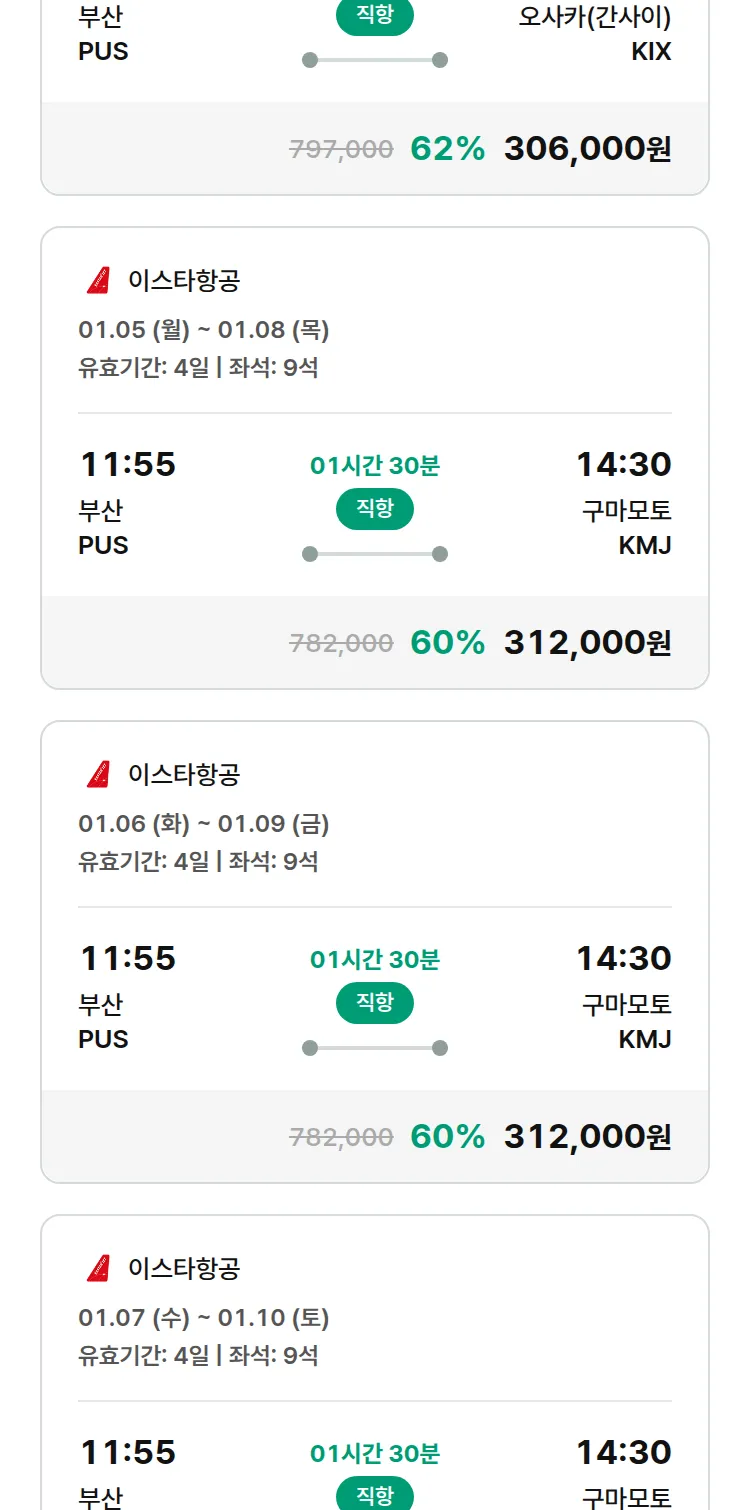The width and height of the screenshot is (750, 1510).
Task: Click the 62% discount label
Action: click(447, 149)
